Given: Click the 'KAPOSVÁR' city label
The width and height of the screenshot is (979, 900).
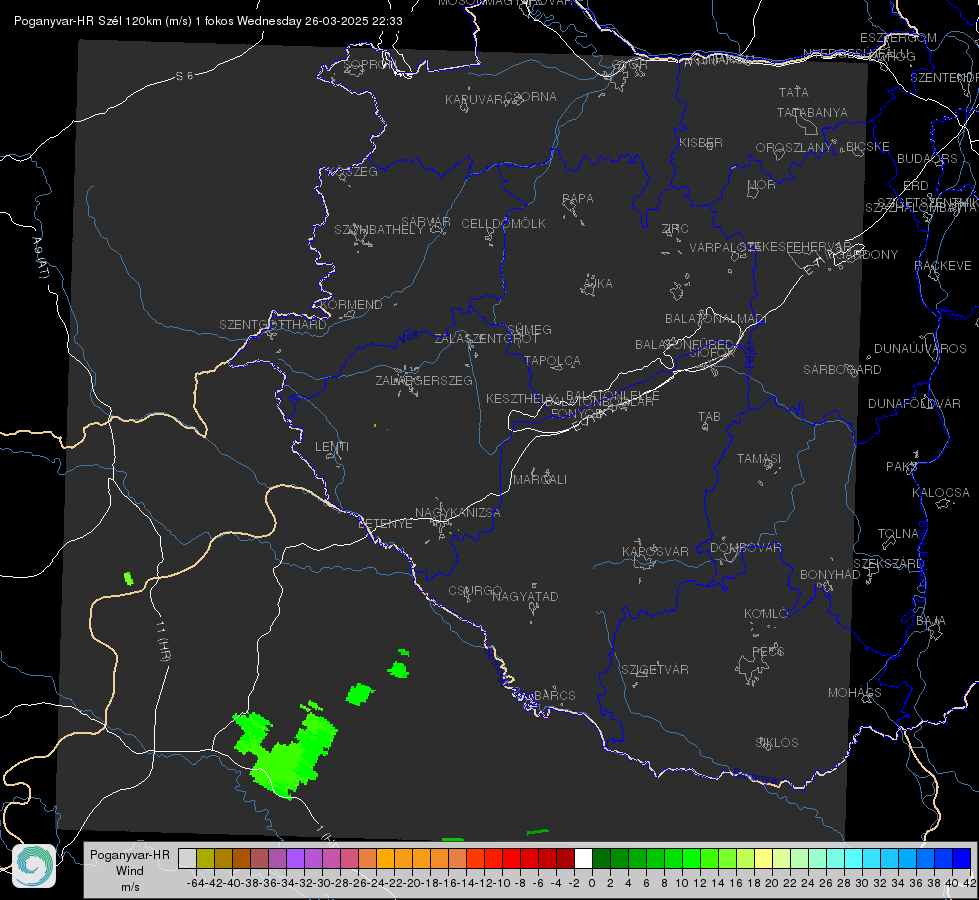Looking at the screenshot, I should point(655,552).
